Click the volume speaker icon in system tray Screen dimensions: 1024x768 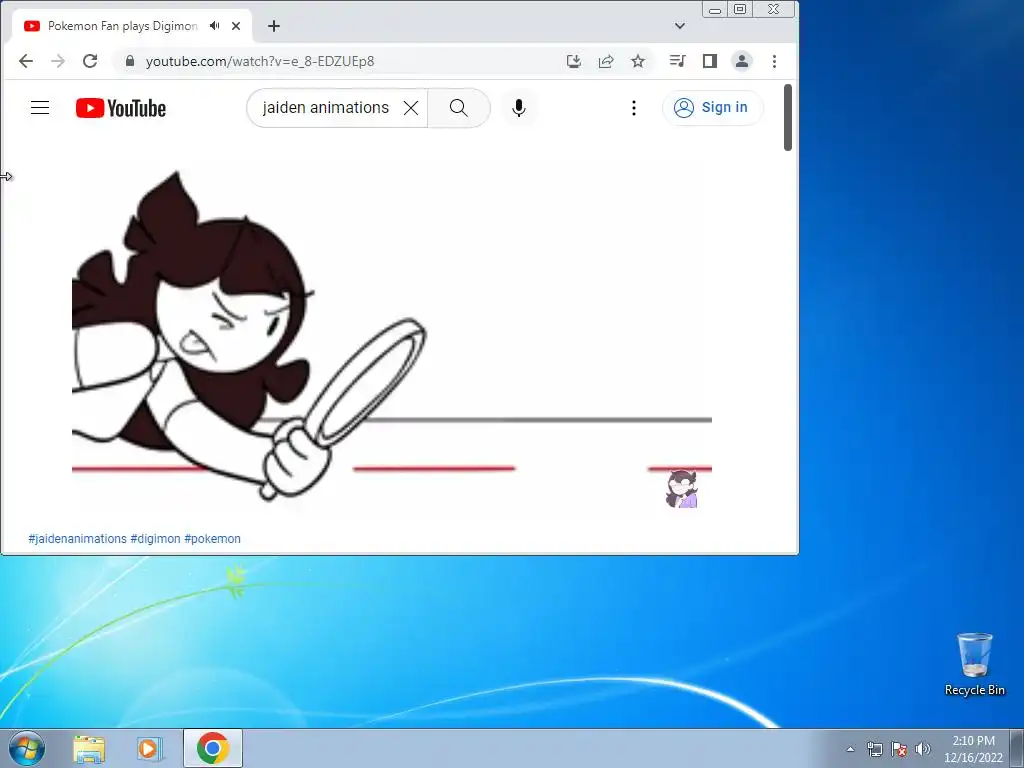[x=923, y=749]
